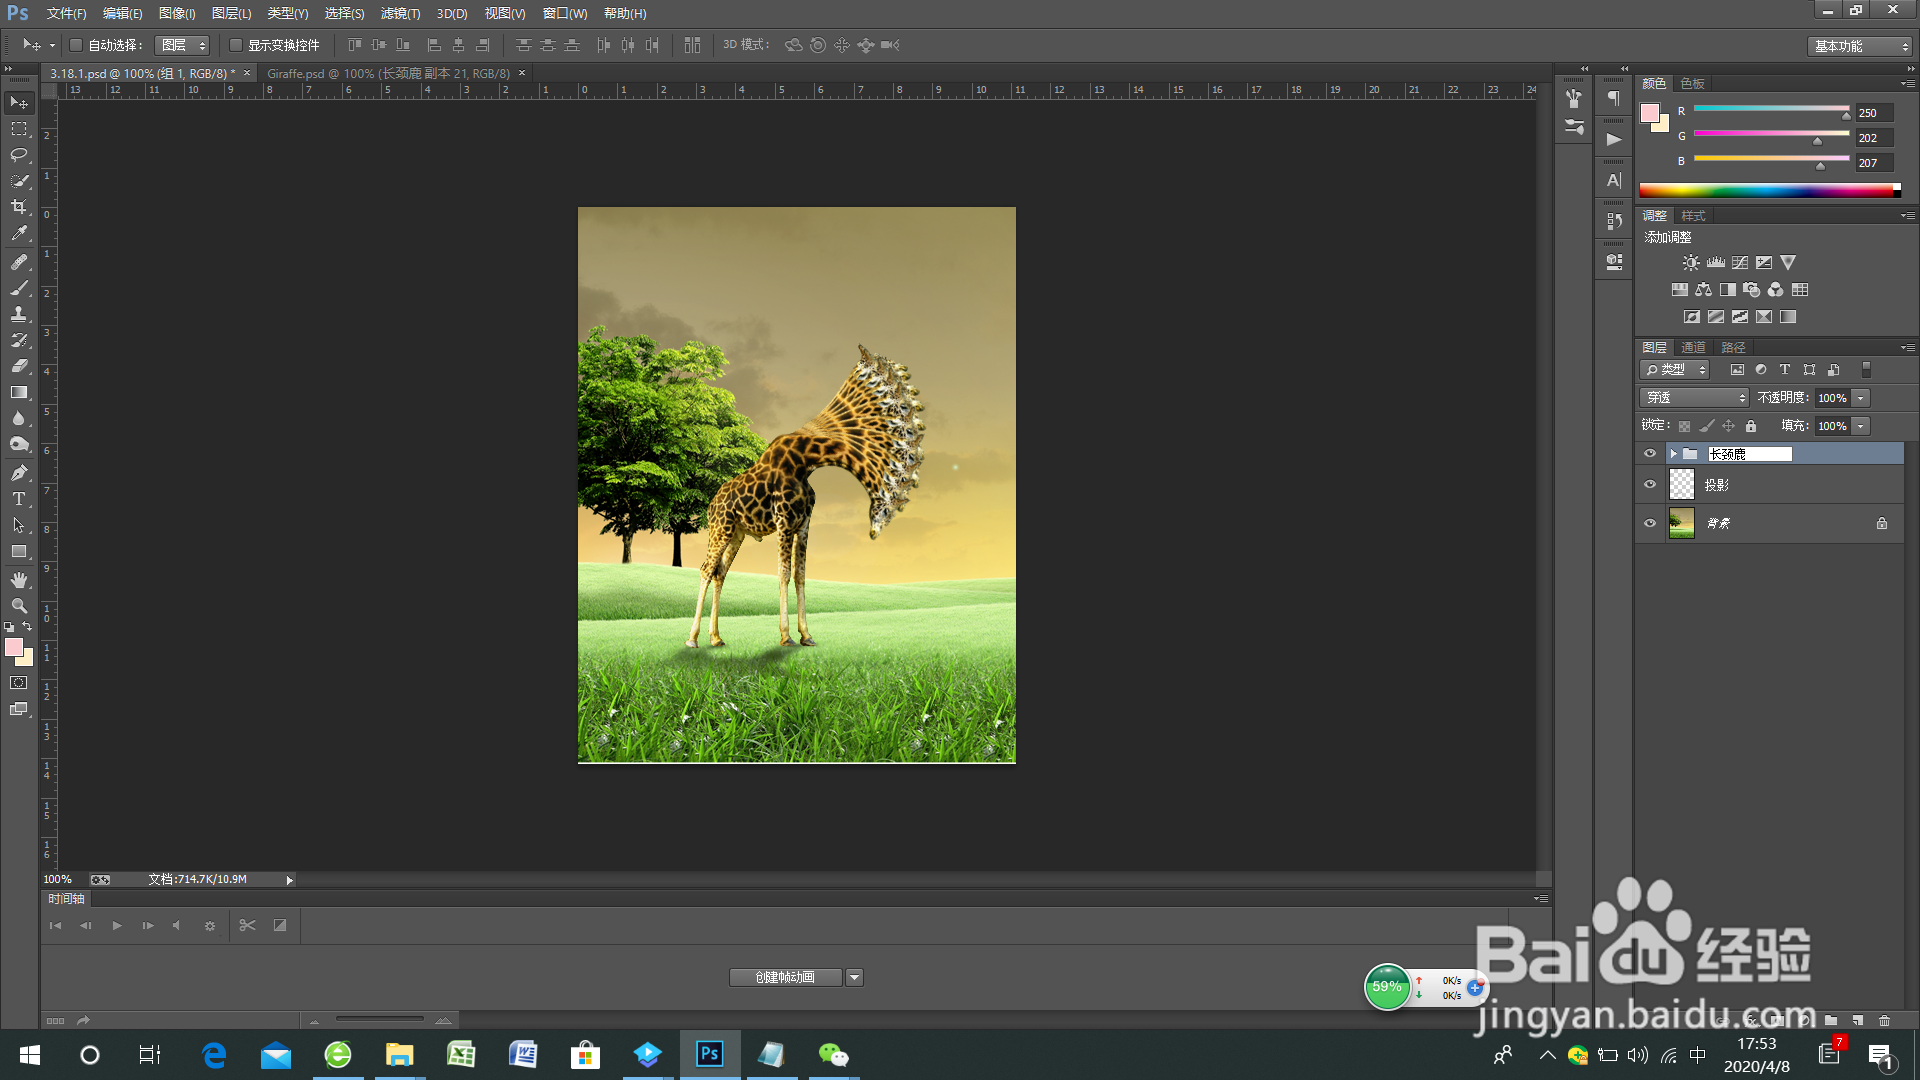Enable the 显示变换控件 checkbox

point(236,45)
